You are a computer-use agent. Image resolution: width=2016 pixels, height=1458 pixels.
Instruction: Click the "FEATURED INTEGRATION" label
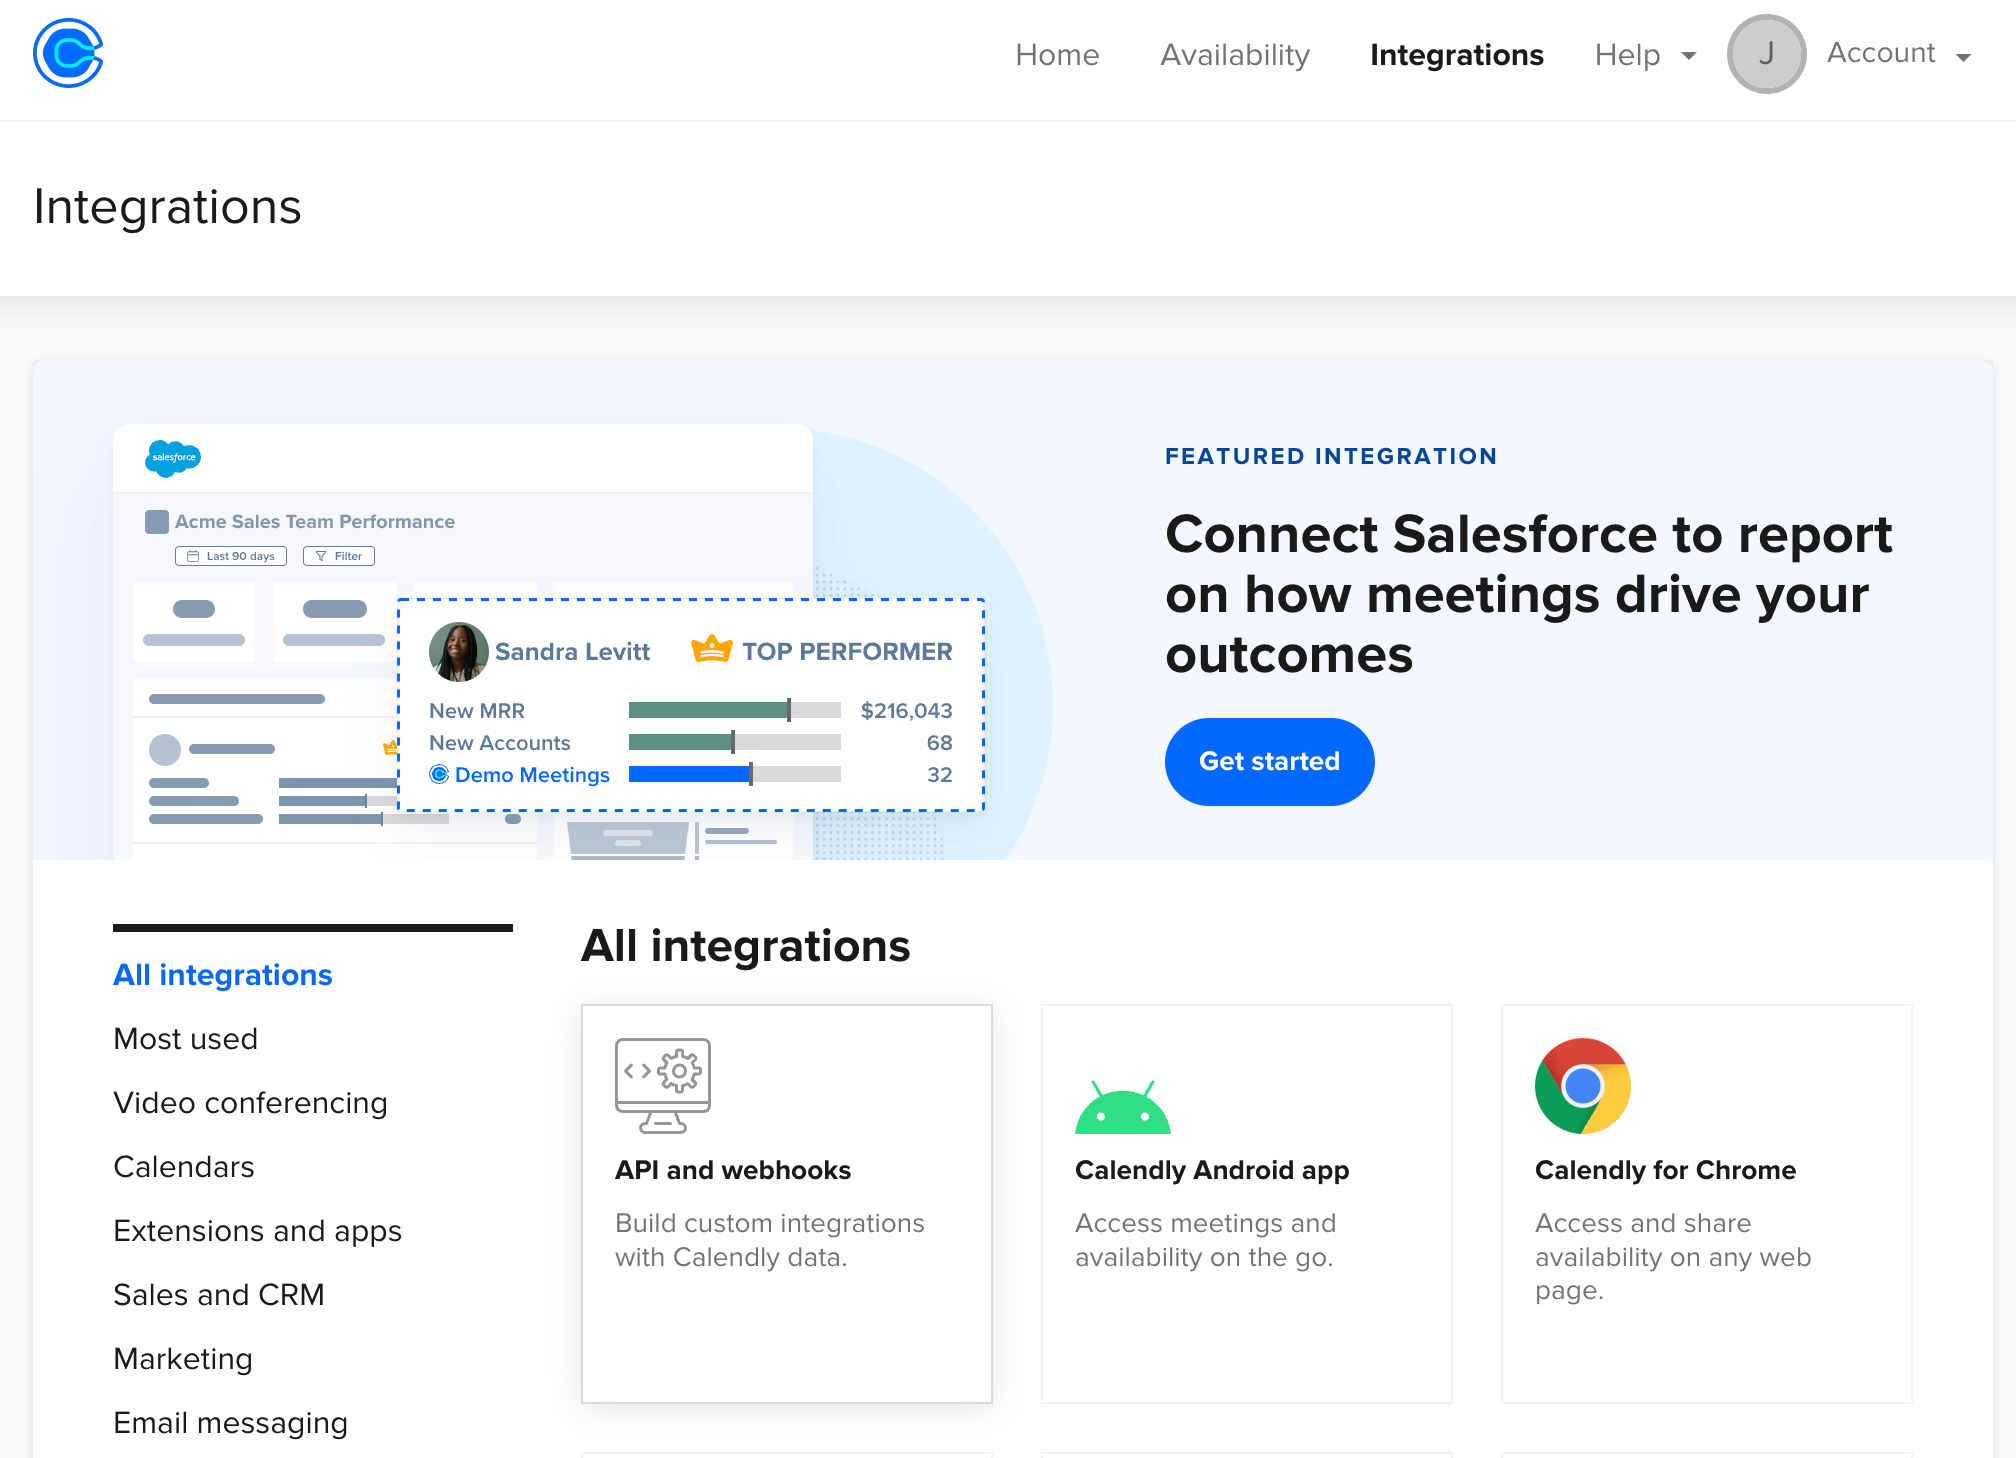(x=1331, y=456)
